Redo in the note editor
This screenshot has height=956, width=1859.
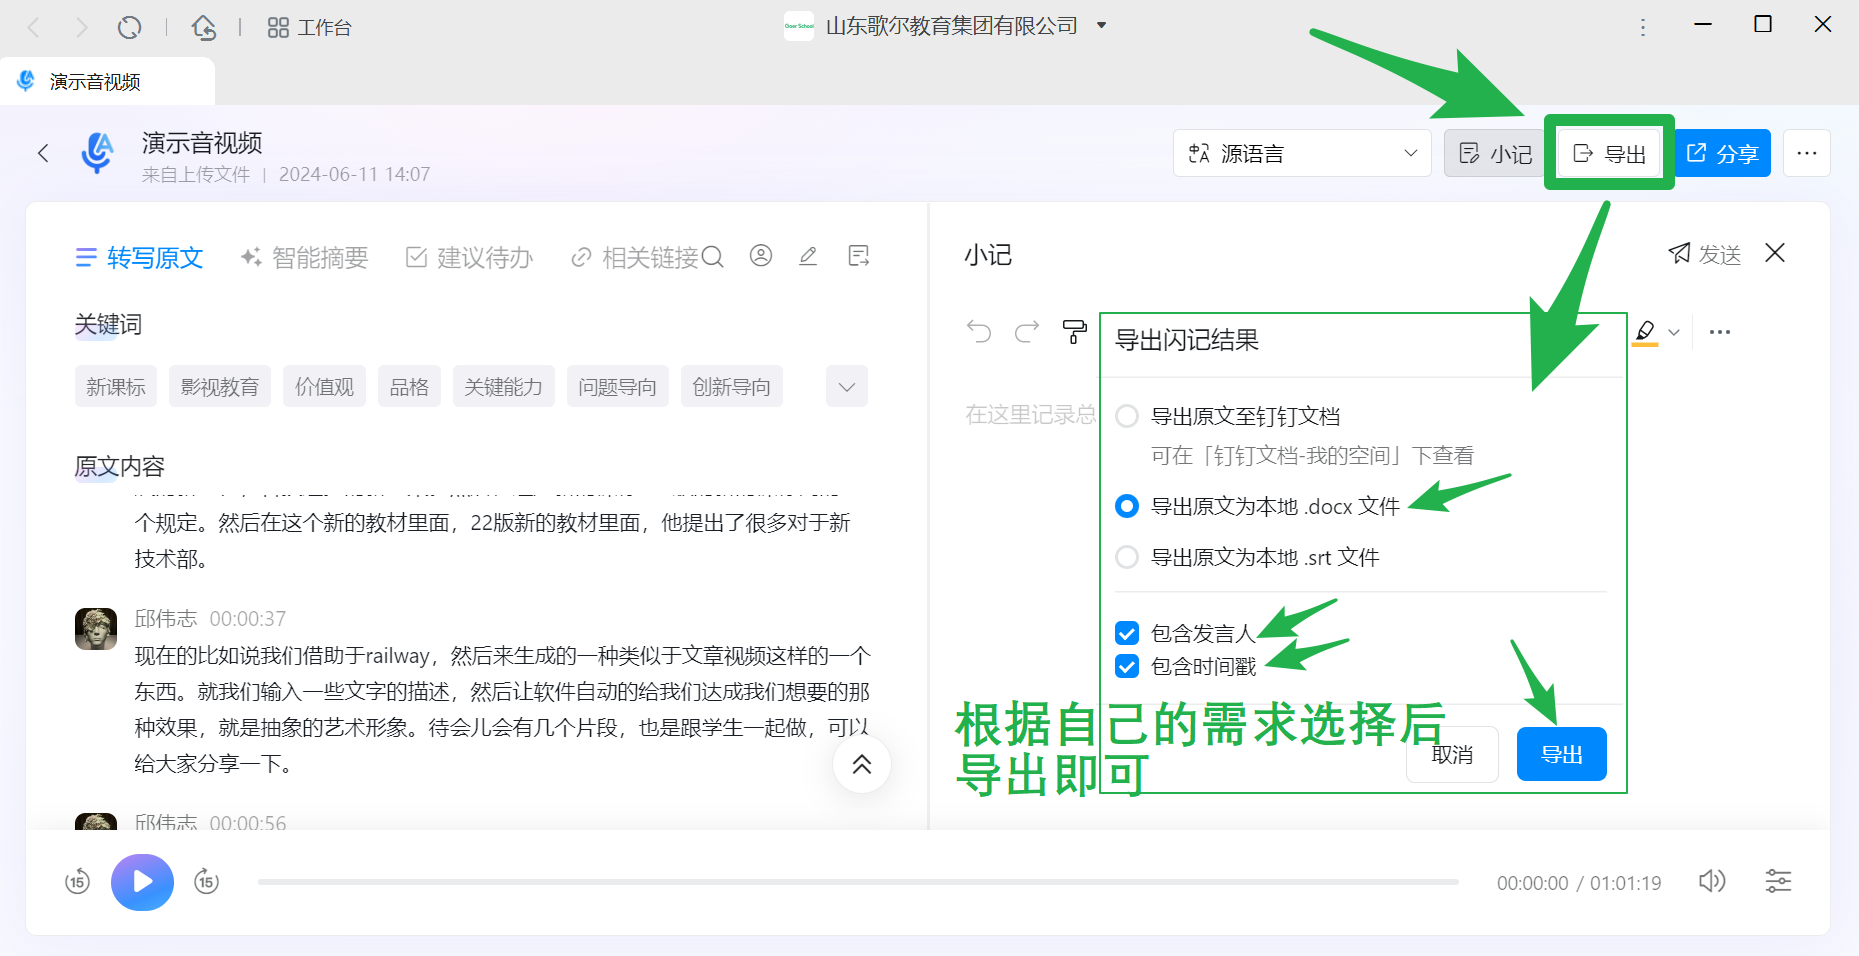[x=1027, y=331]
